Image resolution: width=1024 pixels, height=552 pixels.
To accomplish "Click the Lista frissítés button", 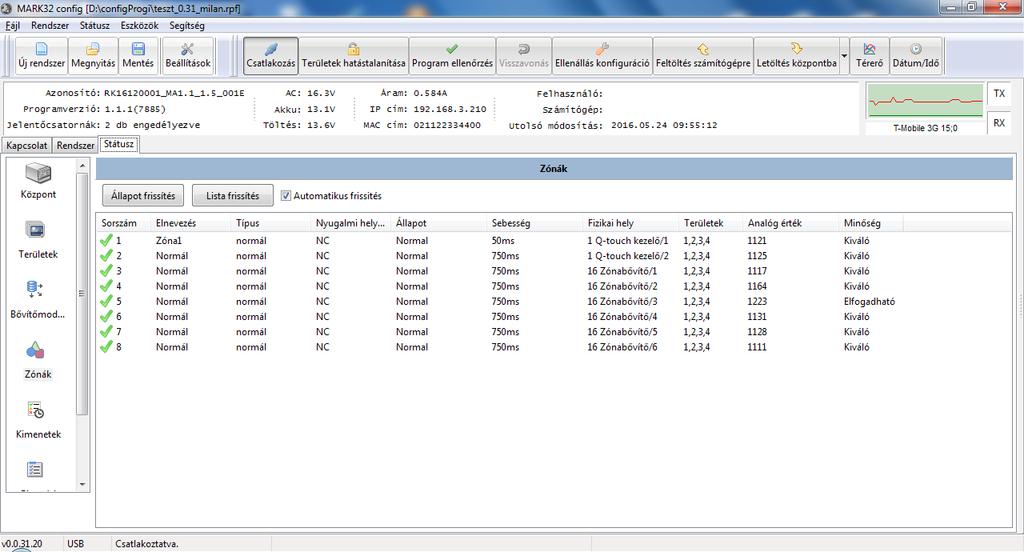I will coord(232,195).
